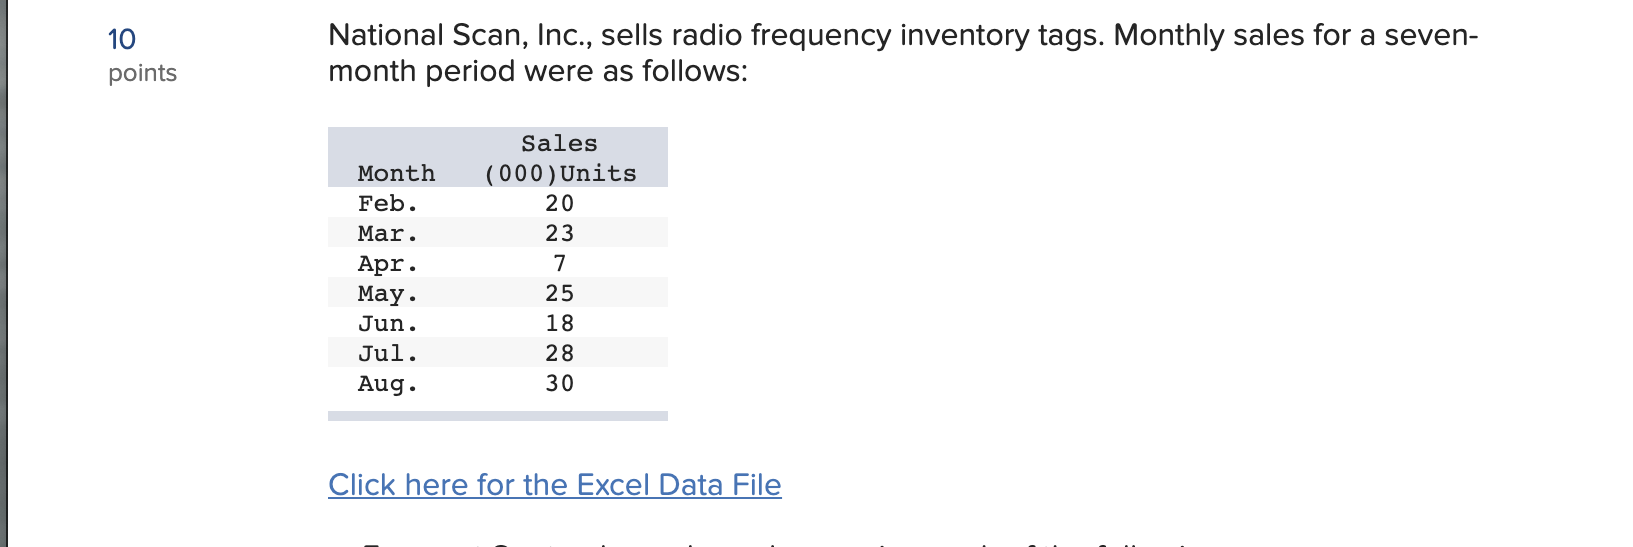This screenshot has height=547, width=1633.
Task: Open the Excel Data File link
Action: click(x=554, y=485)
